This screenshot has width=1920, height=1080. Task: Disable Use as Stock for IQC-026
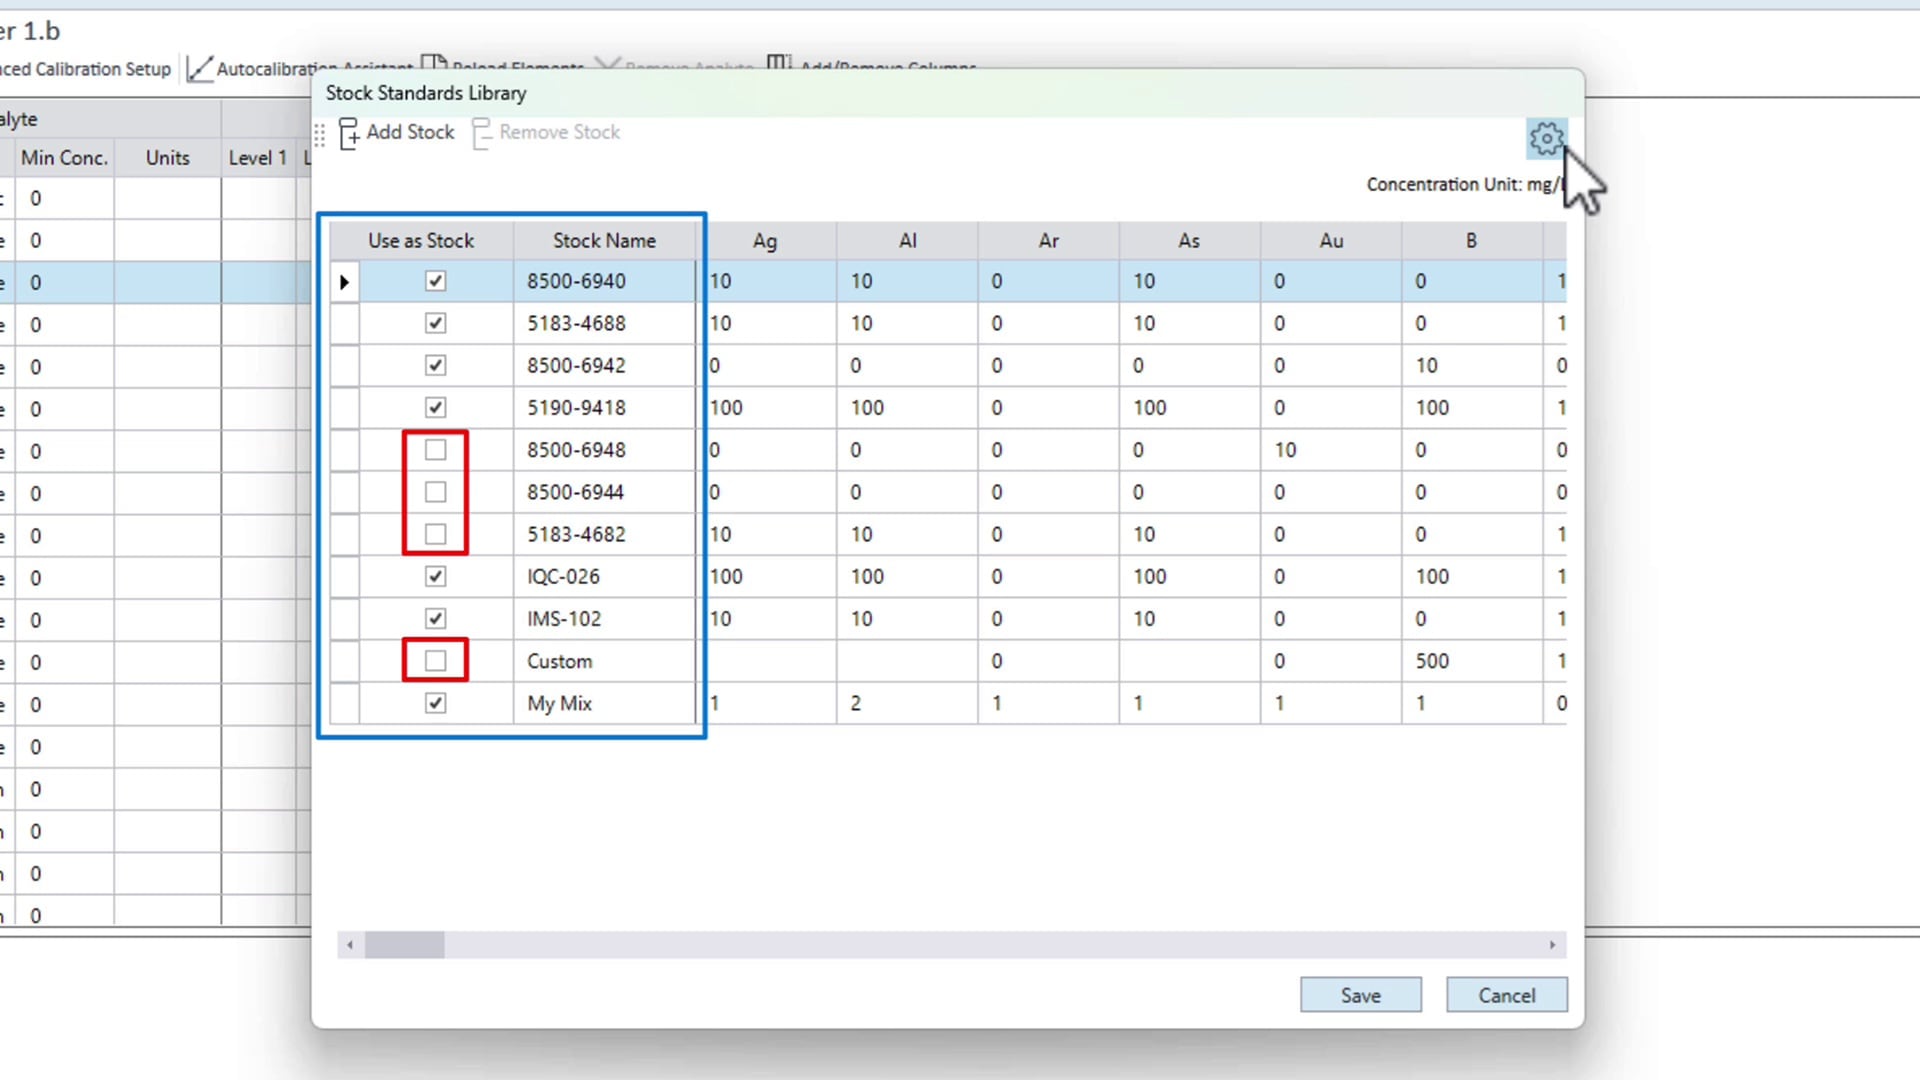pyautogui.click(x=435, y=576)
